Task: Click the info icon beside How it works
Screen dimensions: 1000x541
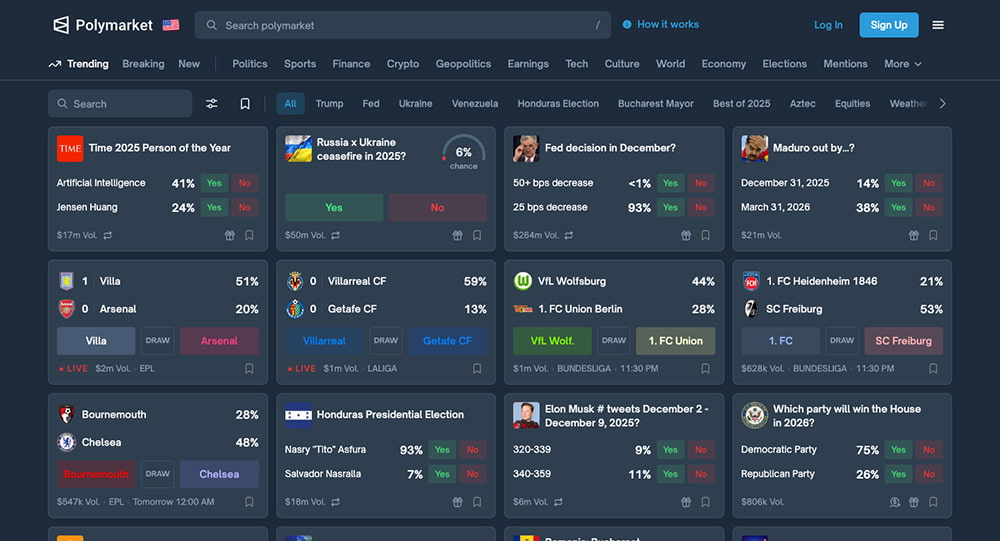Action: (627, 24)
